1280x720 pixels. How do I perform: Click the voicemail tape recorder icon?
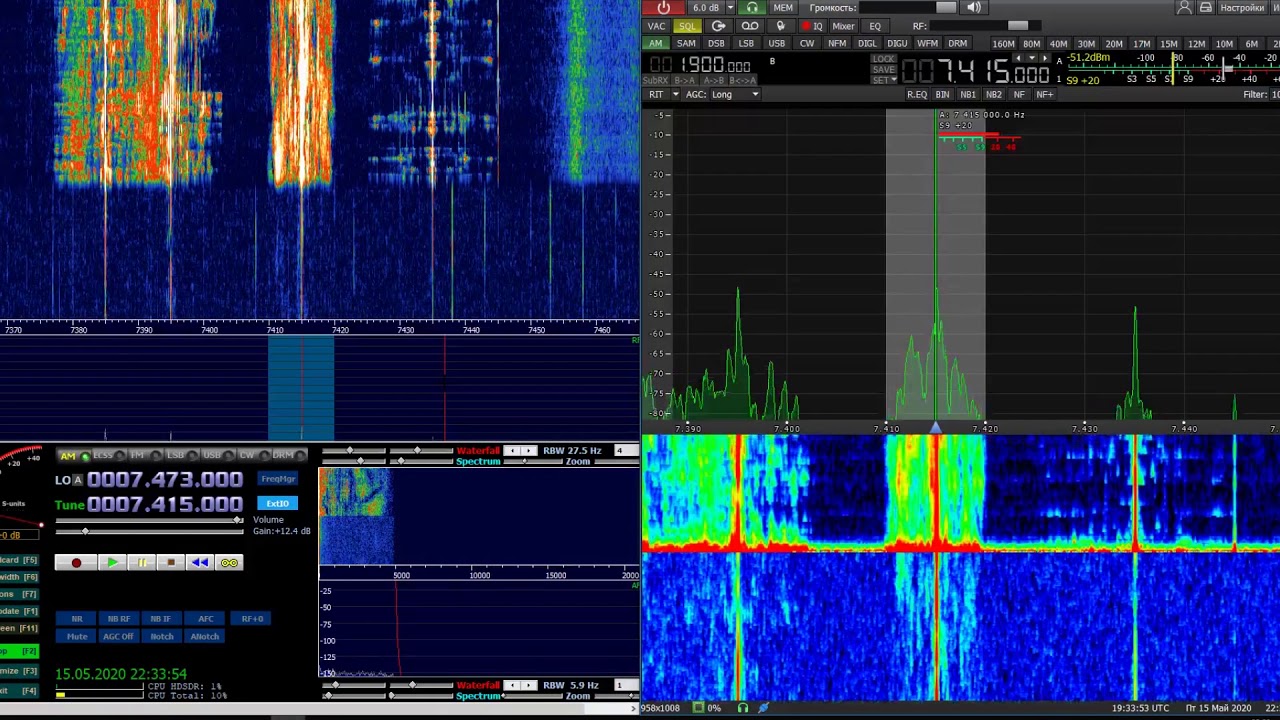(749, 26)
